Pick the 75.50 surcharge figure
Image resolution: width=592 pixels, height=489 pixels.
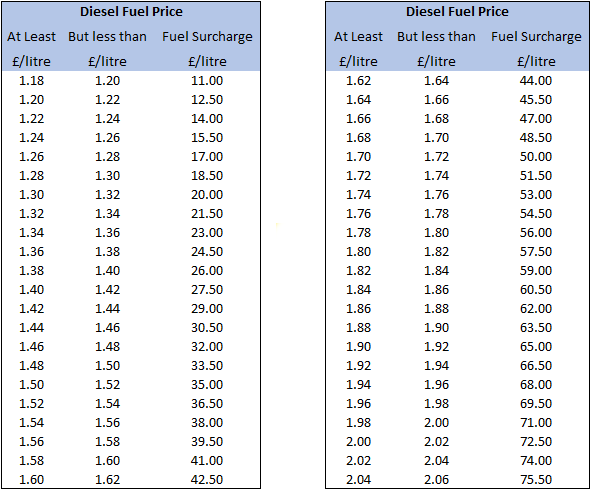pyautogui.click(x=536, y=480)
